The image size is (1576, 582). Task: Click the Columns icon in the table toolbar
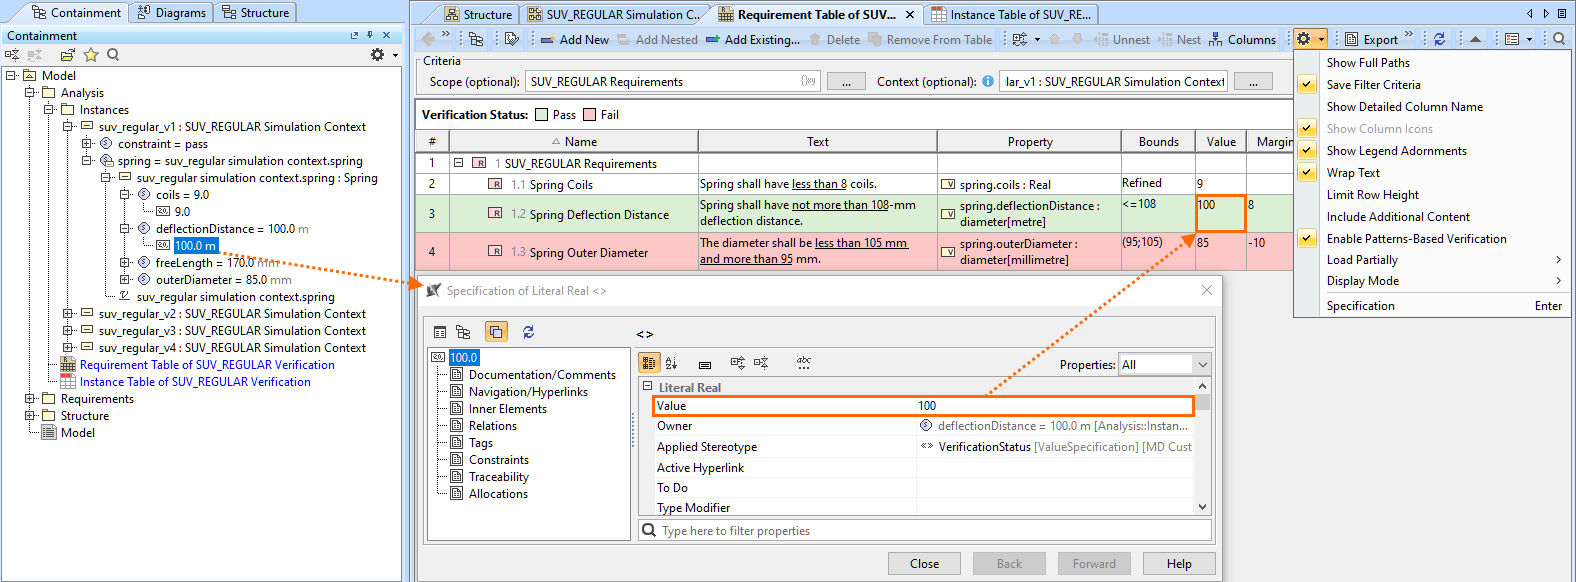(x=1216, y=39)
